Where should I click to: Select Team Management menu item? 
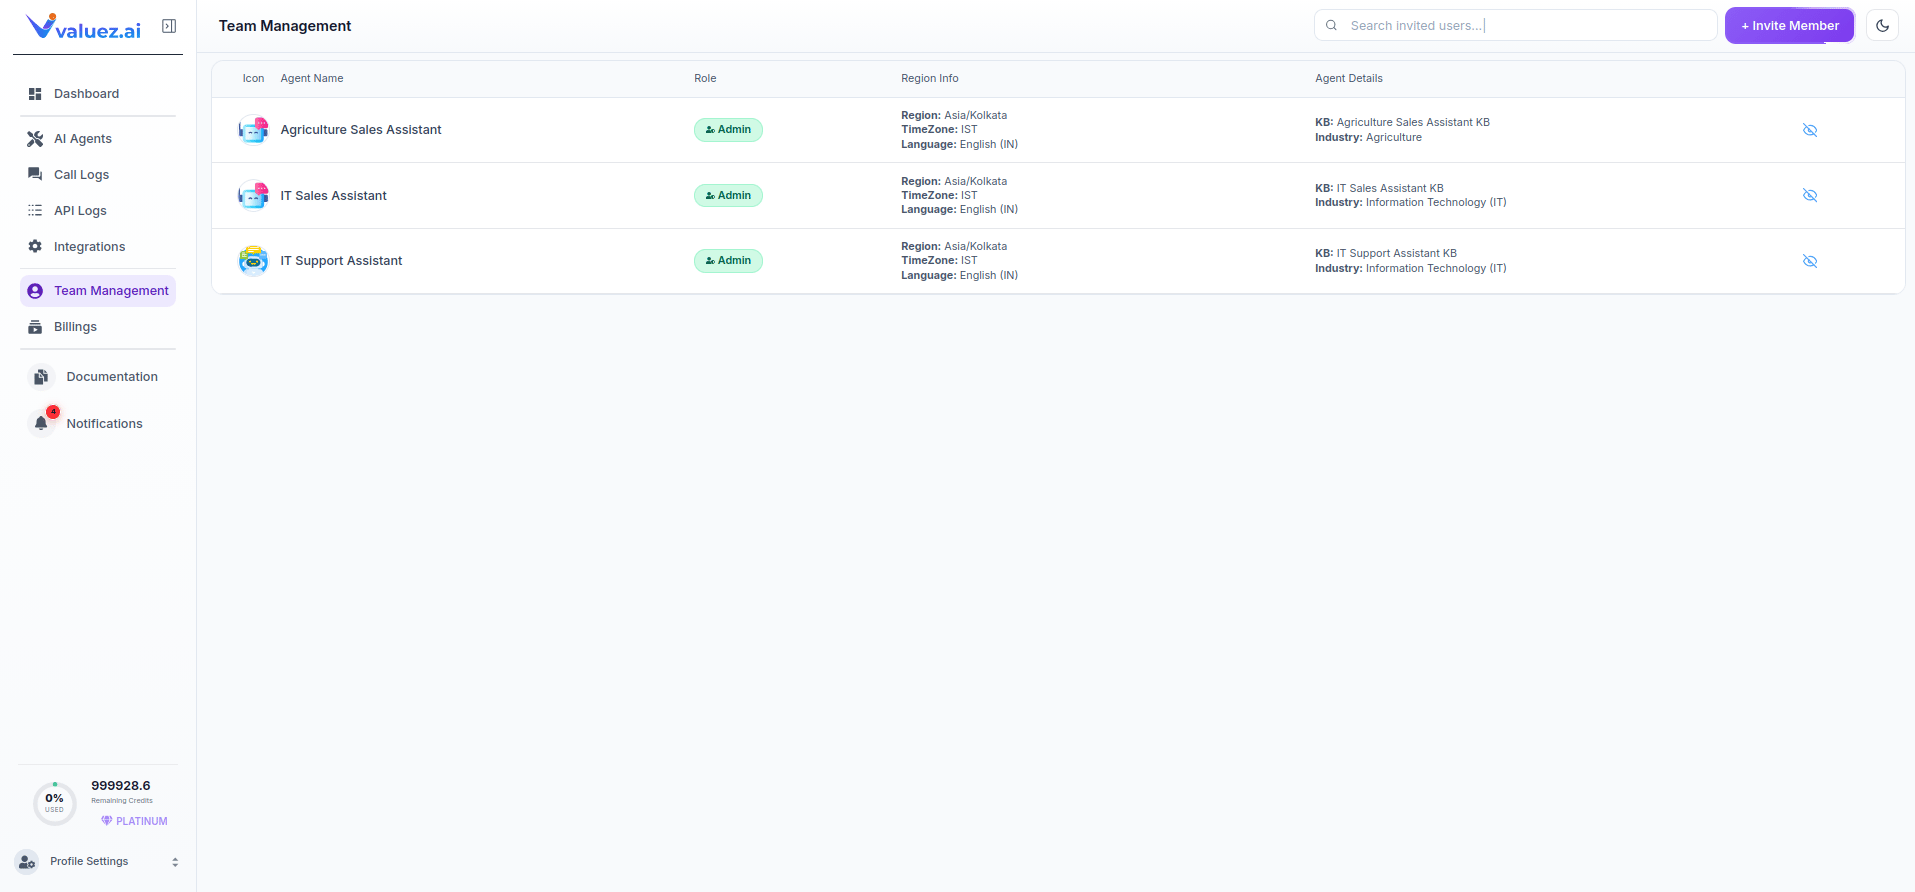[98, 291]
